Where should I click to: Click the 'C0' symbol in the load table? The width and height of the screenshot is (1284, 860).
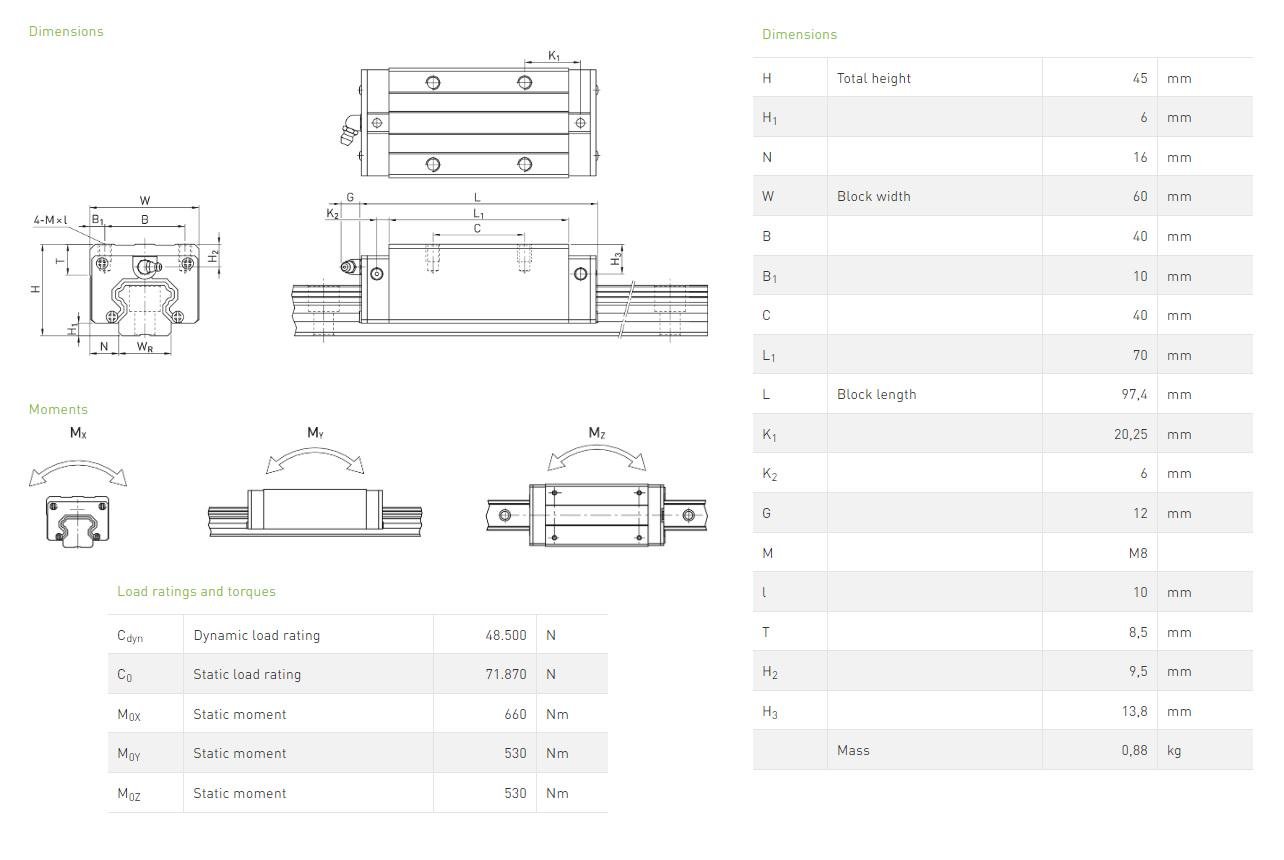coord(124,675)
